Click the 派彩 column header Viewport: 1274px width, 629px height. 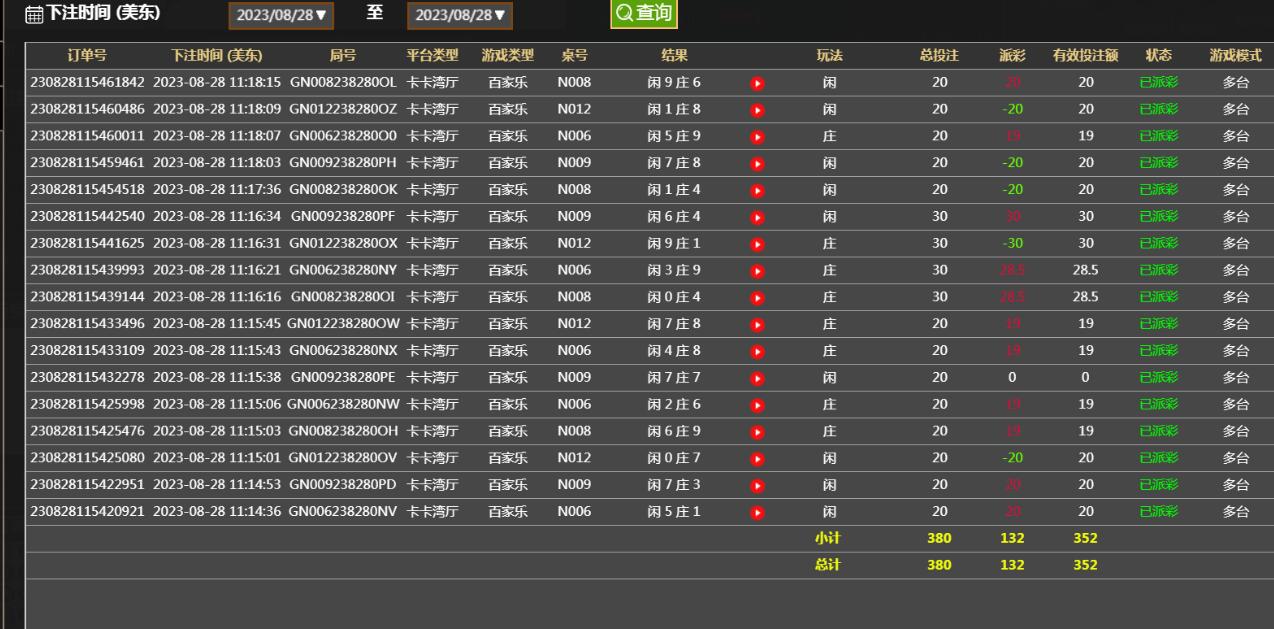(1012, 56)
